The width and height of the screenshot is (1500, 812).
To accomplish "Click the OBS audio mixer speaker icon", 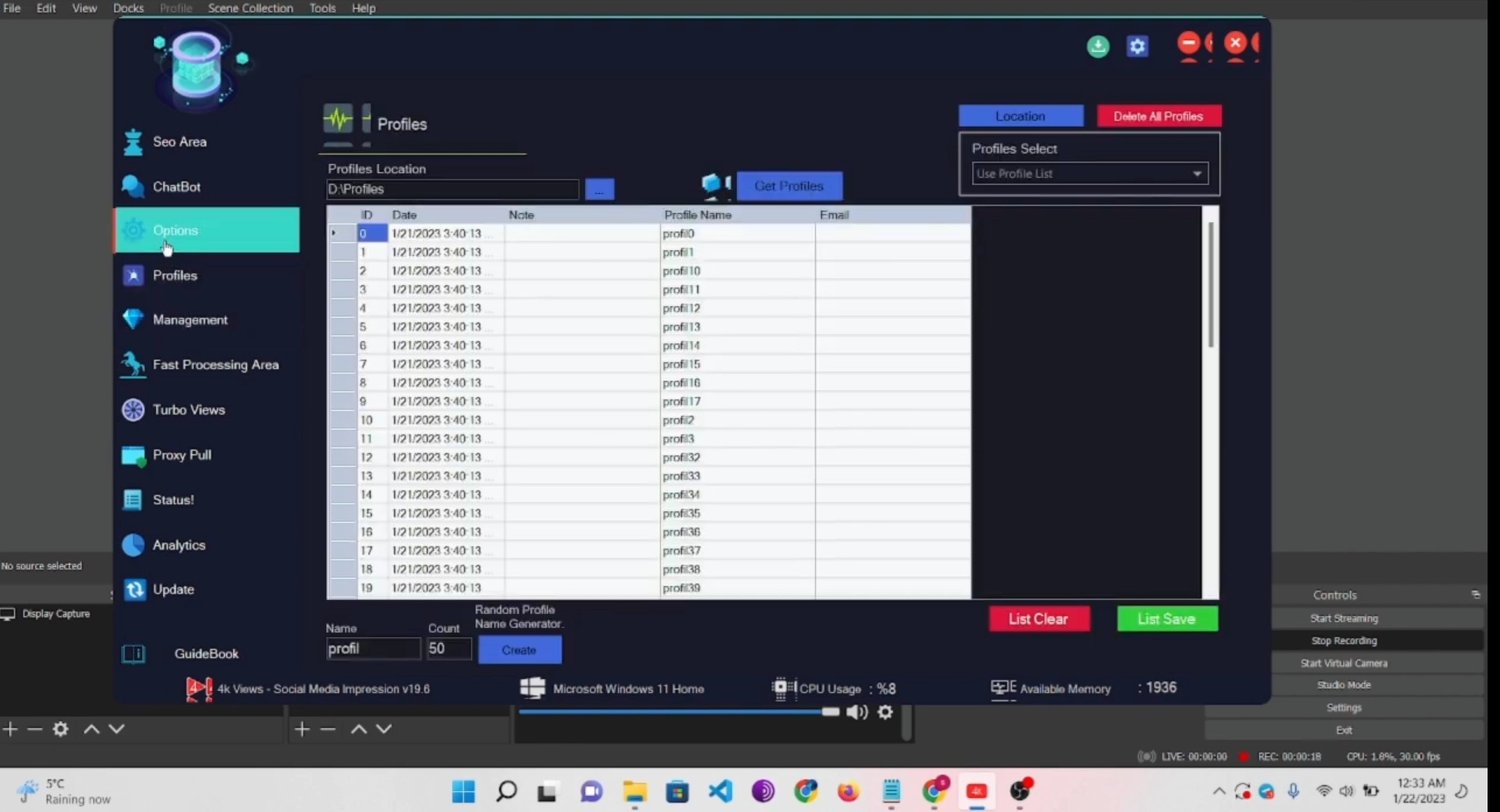I will pyautogui.click(x=857, y=712).
